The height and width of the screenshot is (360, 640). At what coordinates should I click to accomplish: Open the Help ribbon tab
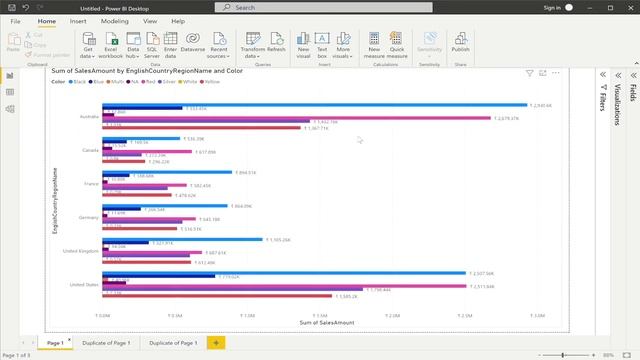point(178,21)
